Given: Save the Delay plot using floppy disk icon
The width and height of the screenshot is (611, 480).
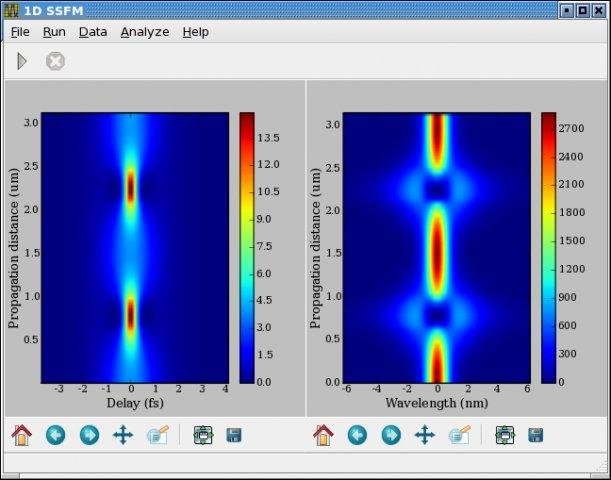Looking at the screenshot, I should tap(234, 435).
